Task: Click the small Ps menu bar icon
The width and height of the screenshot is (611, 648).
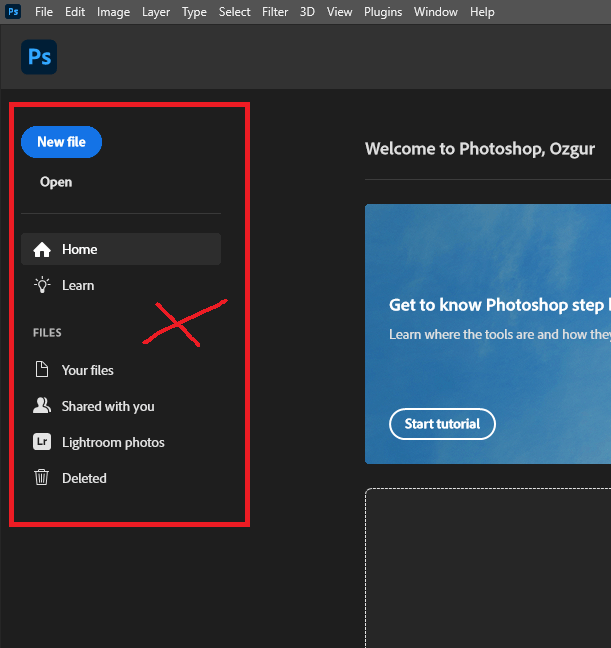Action: 13,12
